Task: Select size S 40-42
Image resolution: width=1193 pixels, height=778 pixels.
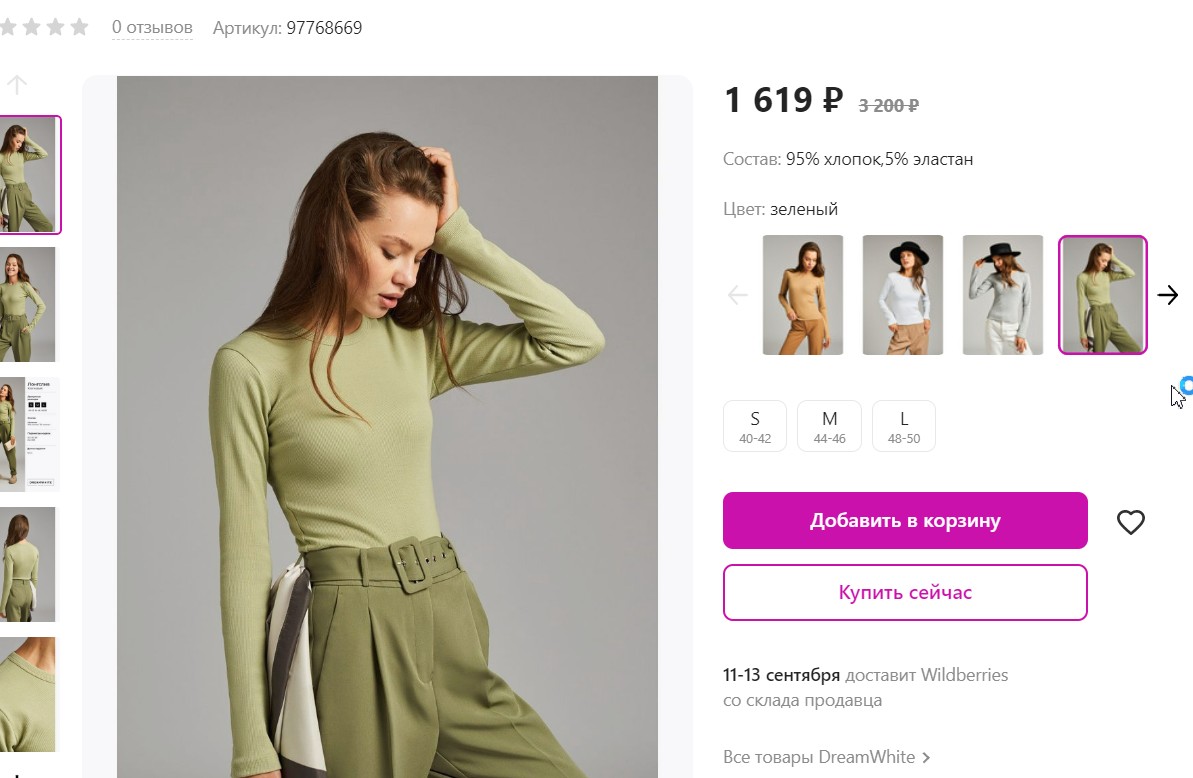Action: (x=754, y=425)
